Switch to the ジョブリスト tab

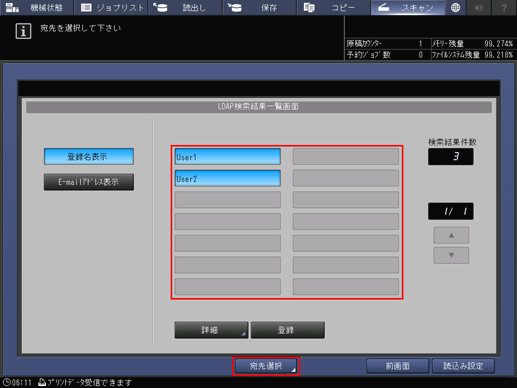tap(111, 7)
